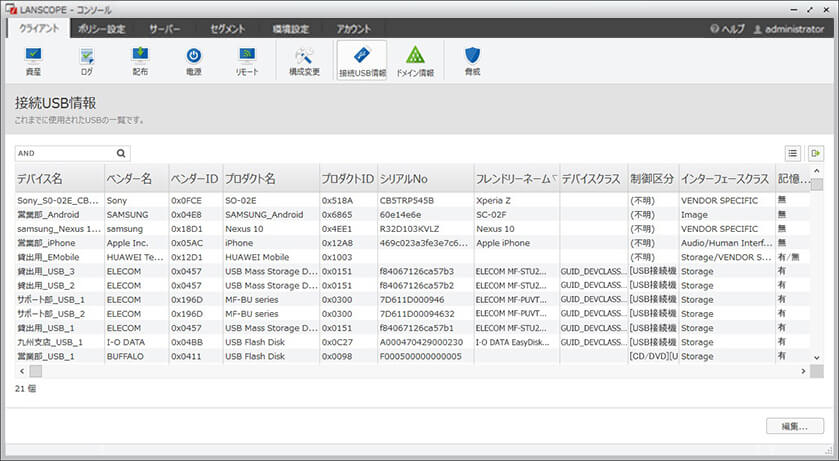
Task: Switch to the クライアント tab
Action: 39,28
